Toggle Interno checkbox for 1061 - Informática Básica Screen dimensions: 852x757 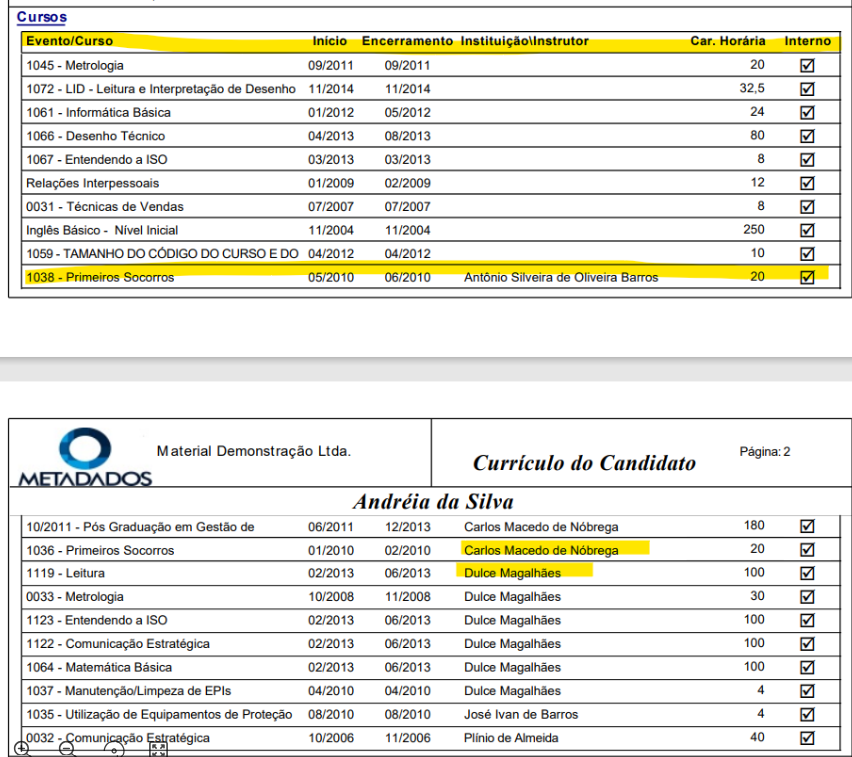click(807, 113)
